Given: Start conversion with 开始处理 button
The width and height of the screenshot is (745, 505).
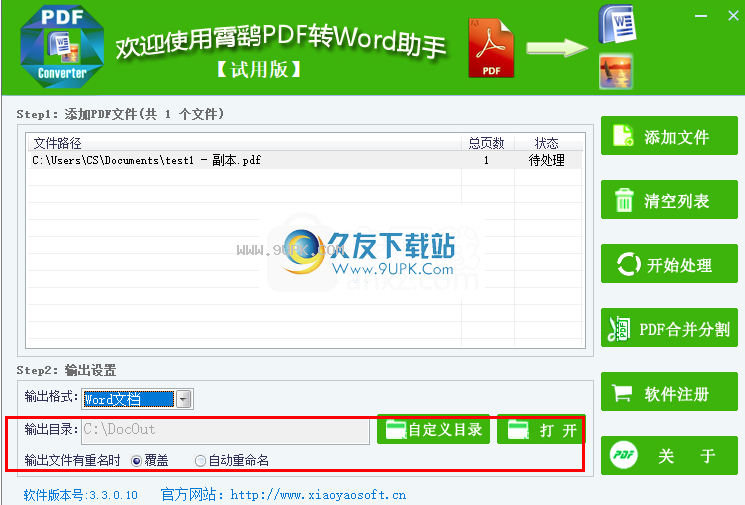Looking at the screenshot, I should click(x=669, y=264).
